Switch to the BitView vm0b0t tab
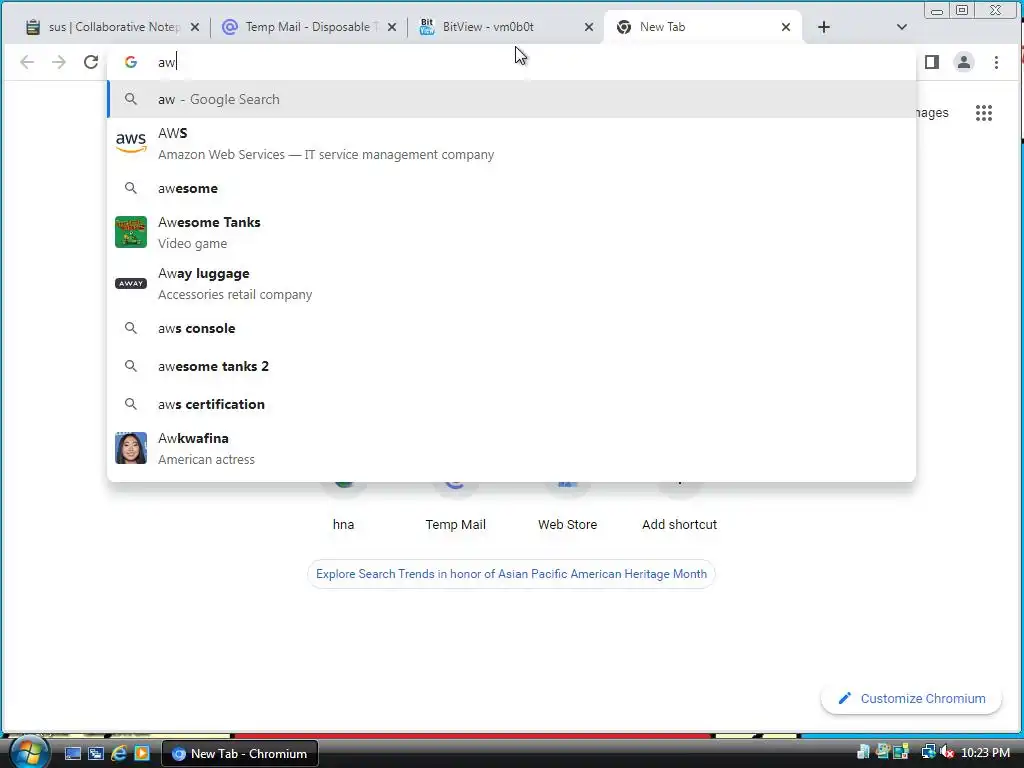The image size is (1024, 768). (503, 27)
